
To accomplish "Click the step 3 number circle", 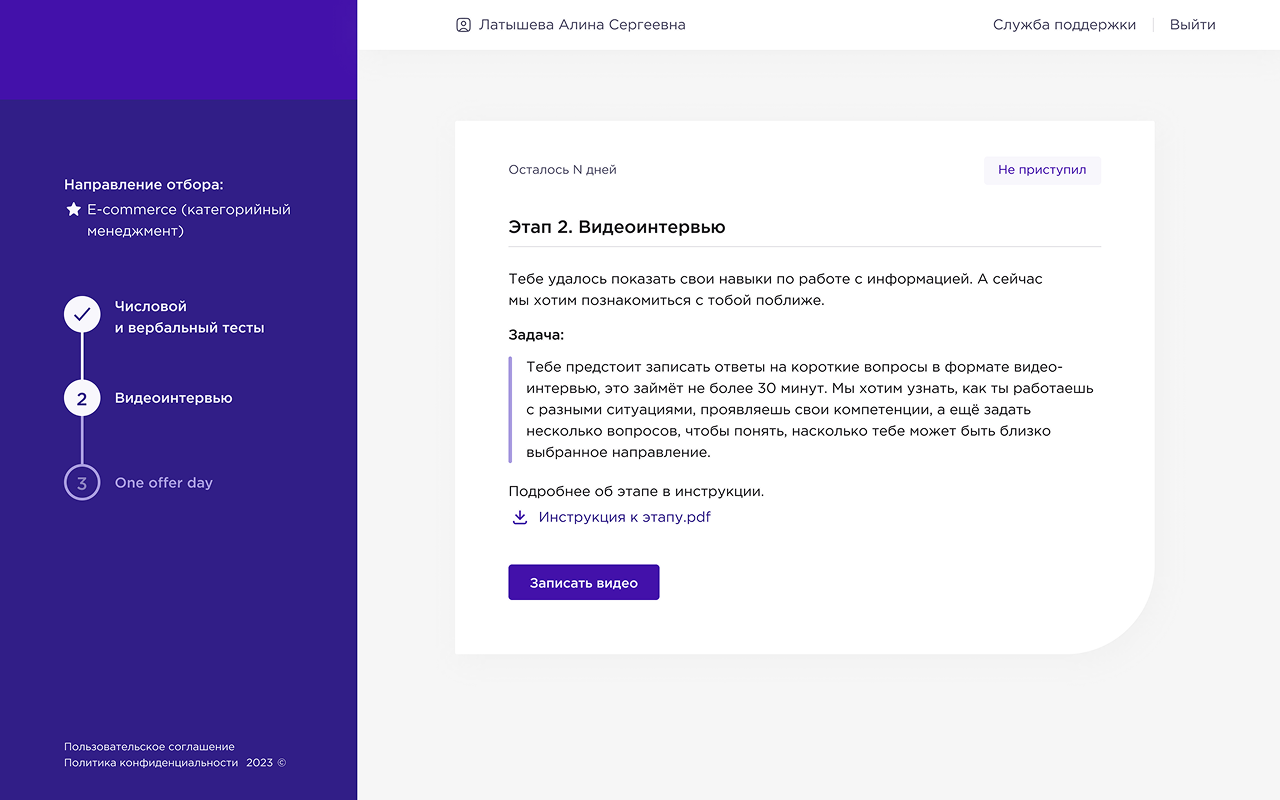I will click(x=82, y=483).
